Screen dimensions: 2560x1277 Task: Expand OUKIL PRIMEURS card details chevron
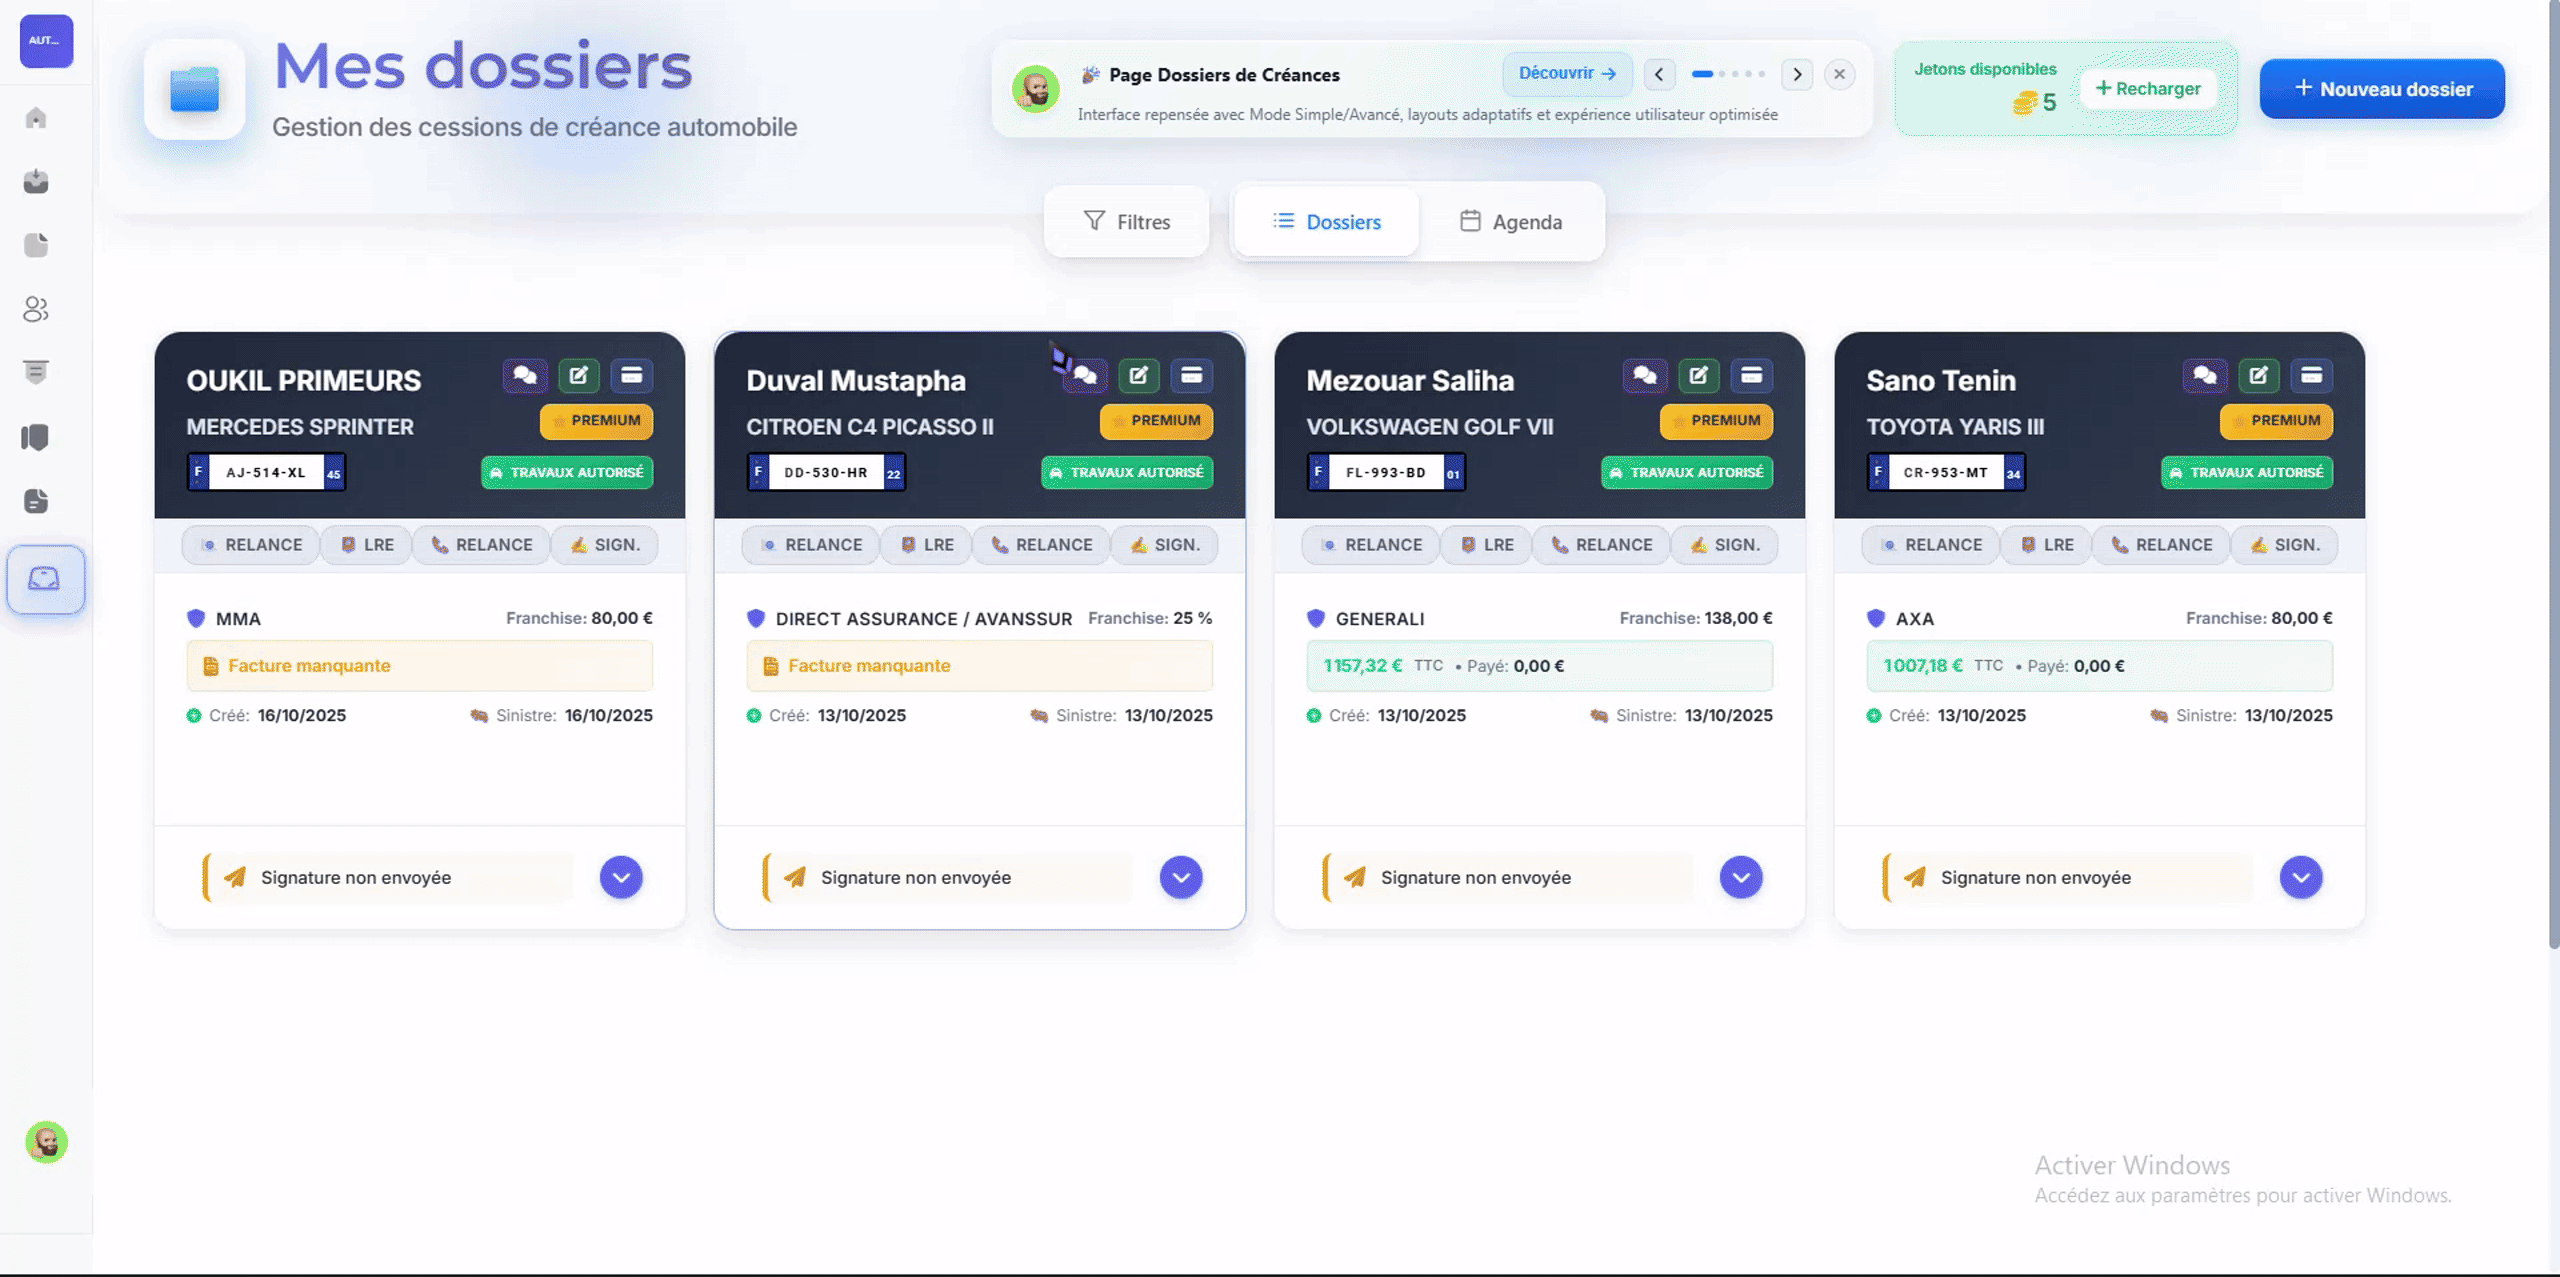click(621, 877)
